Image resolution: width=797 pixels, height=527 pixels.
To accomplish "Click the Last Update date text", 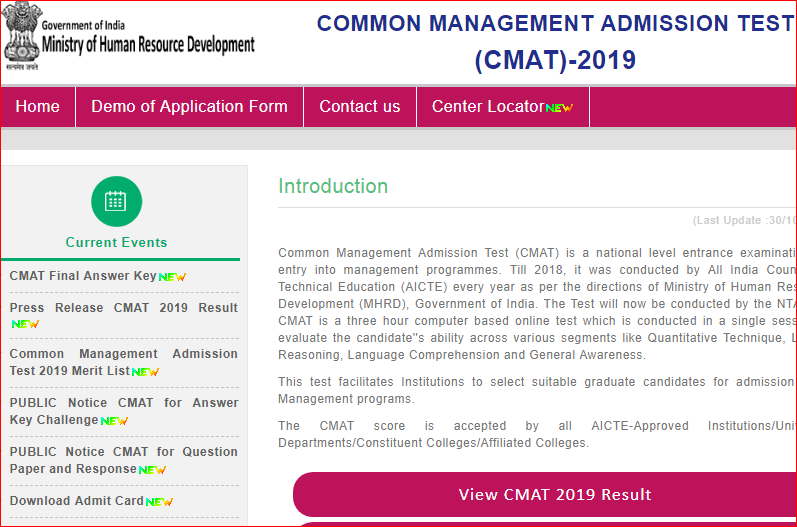I will [744, 221].
